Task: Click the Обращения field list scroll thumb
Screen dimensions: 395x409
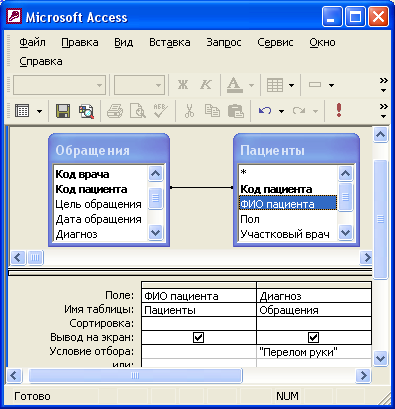Action: click(155, 198)
